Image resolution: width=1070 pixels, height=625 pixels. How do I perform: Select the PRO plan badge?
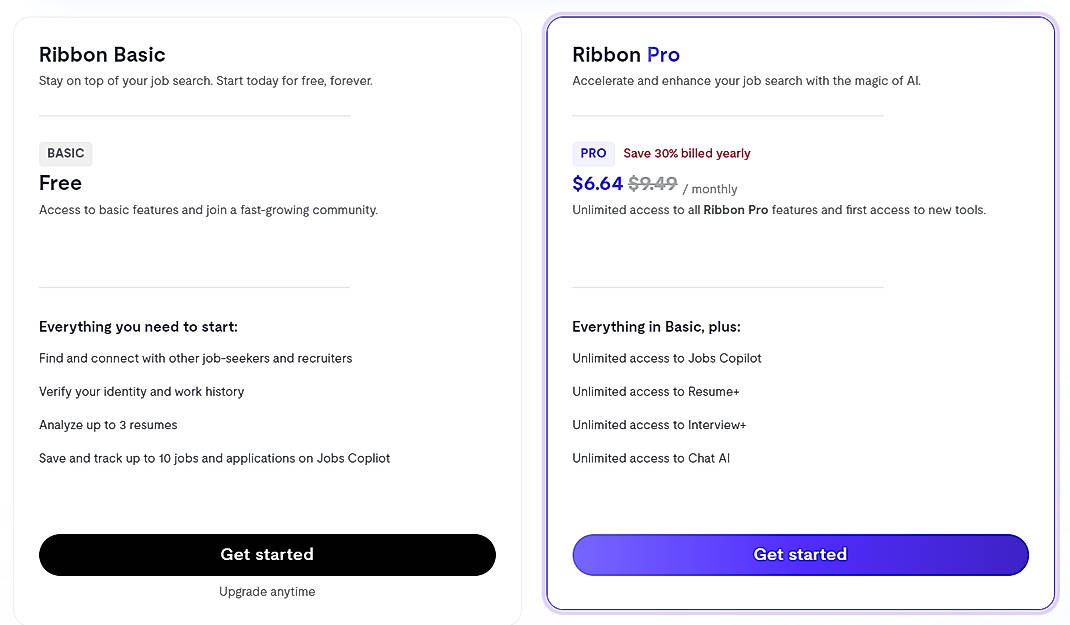tap(593, 153)
